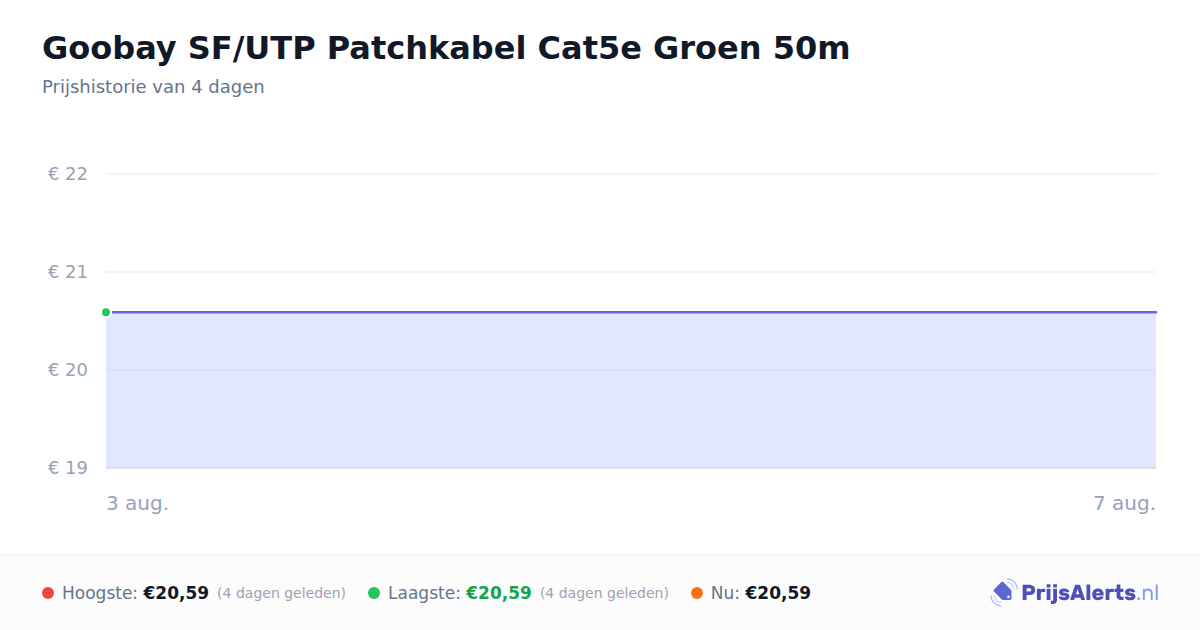
Task: Click the red Hoogste legend dot
Action: [x=48, y=593]
